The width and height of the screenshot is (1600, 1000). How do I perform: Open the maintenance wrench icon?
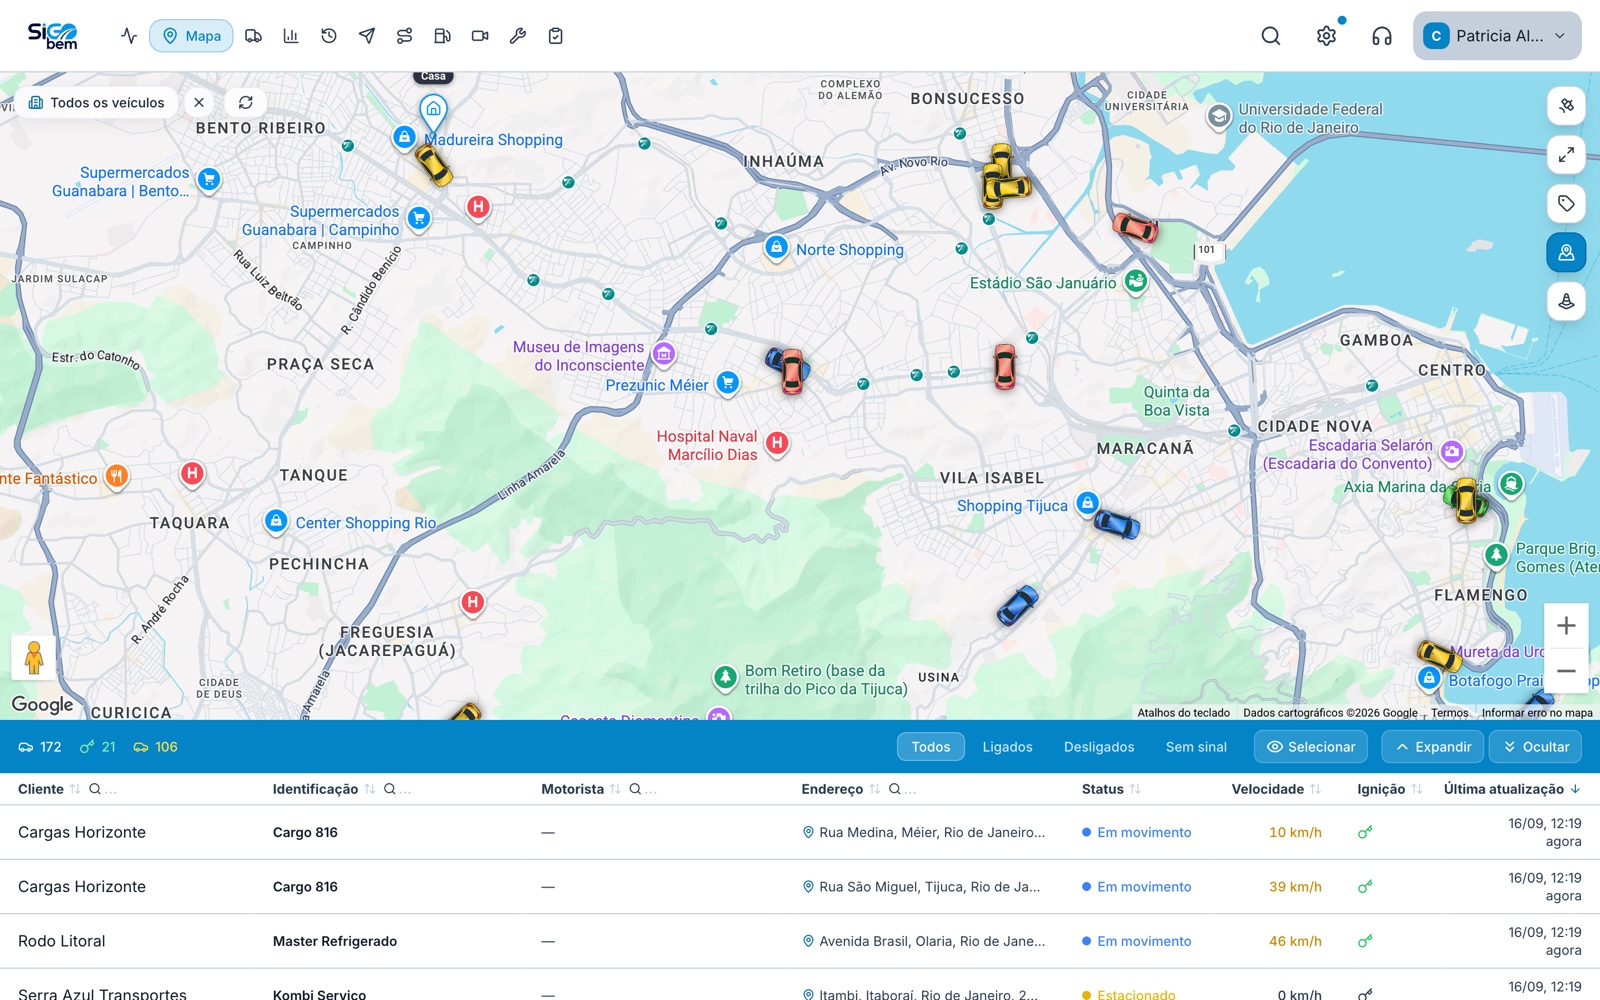(518, 36)
